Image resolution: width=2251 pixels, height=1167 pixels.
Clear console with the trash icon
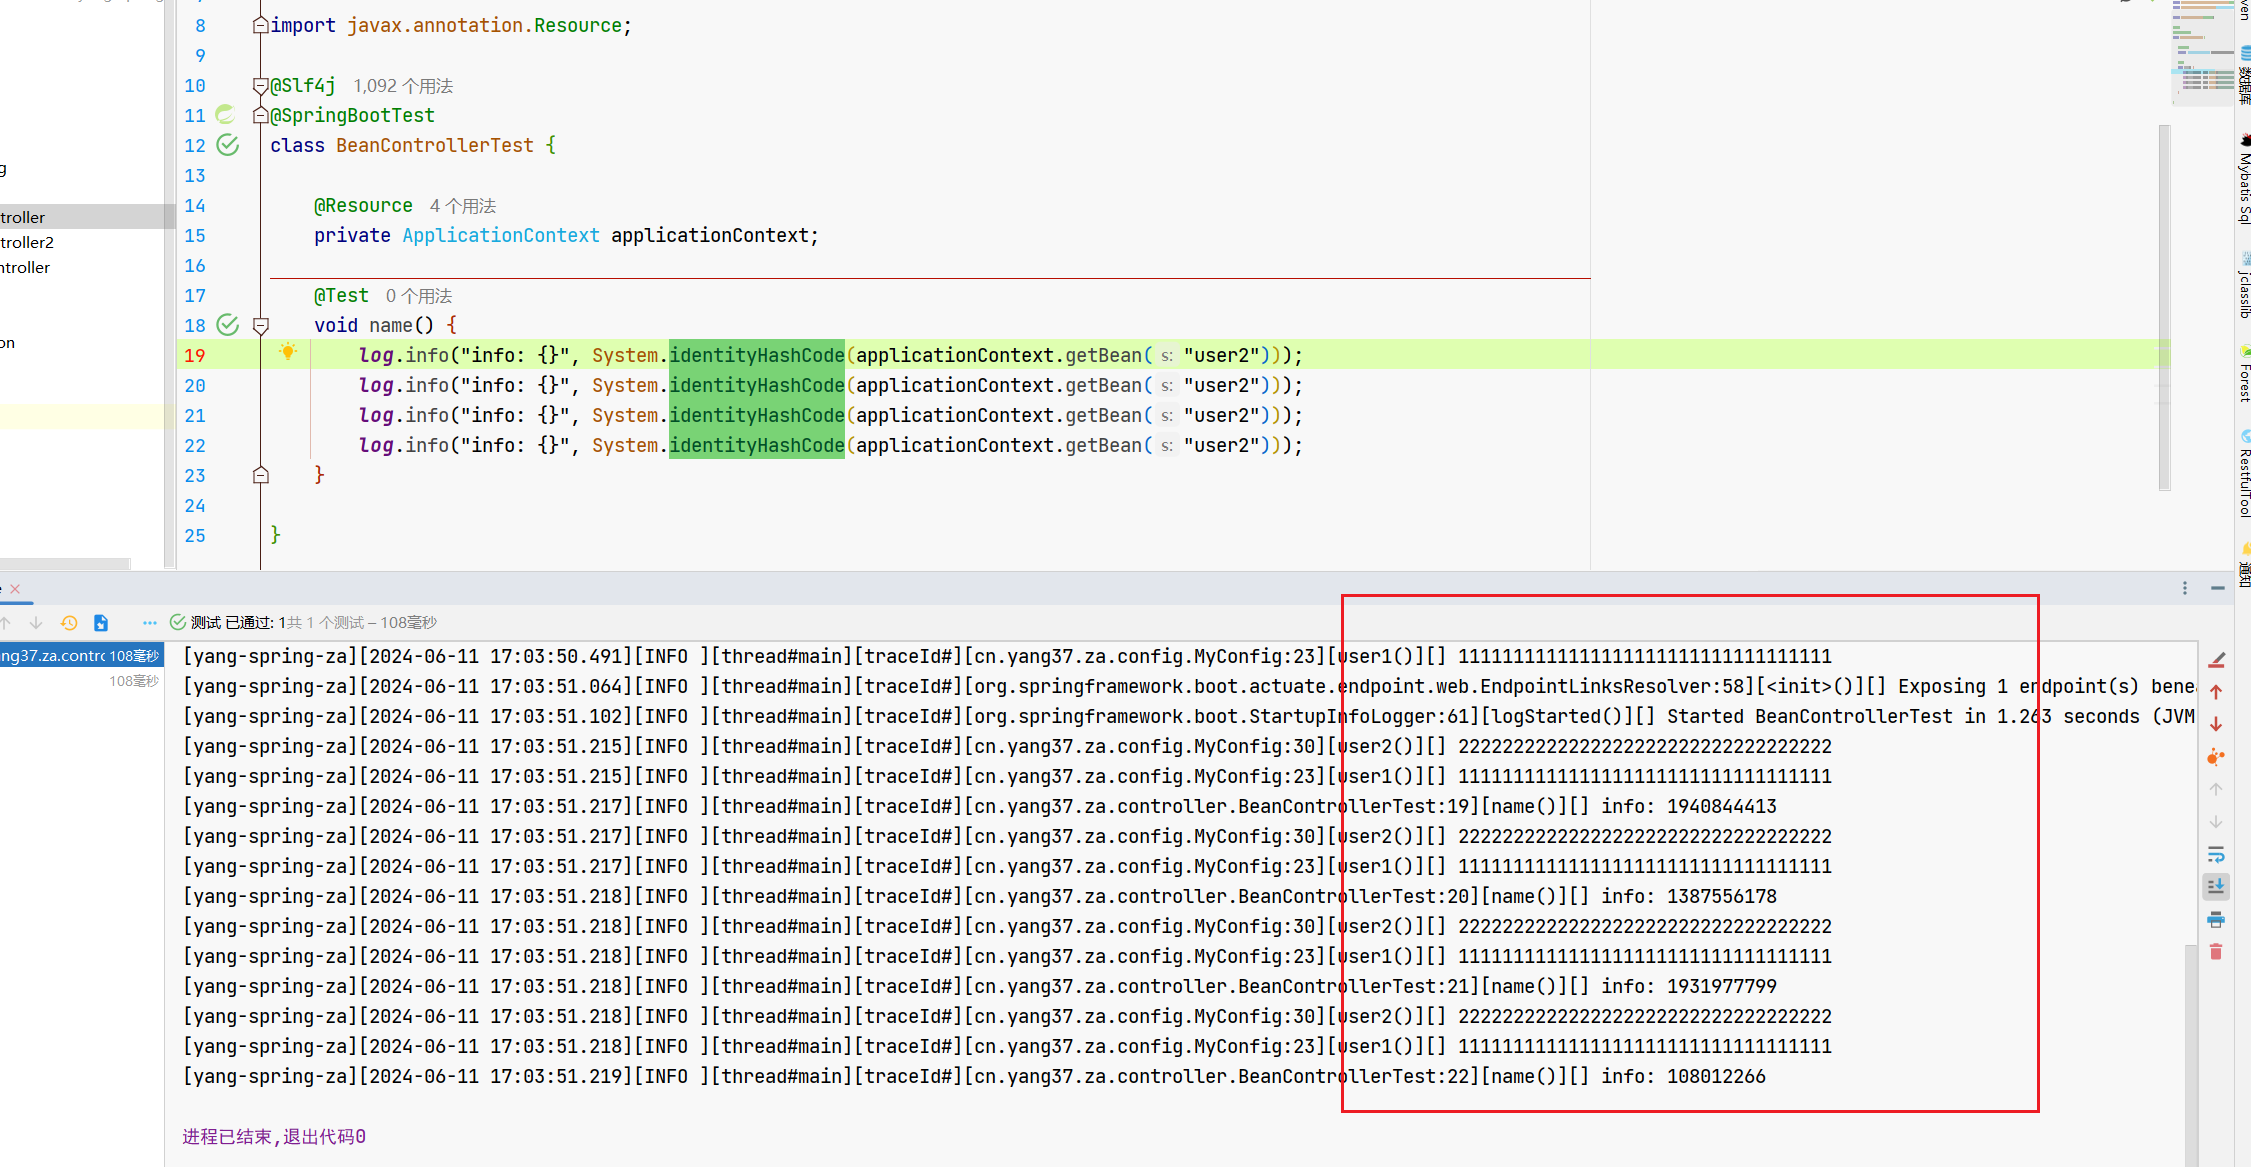pos(2216,952)
